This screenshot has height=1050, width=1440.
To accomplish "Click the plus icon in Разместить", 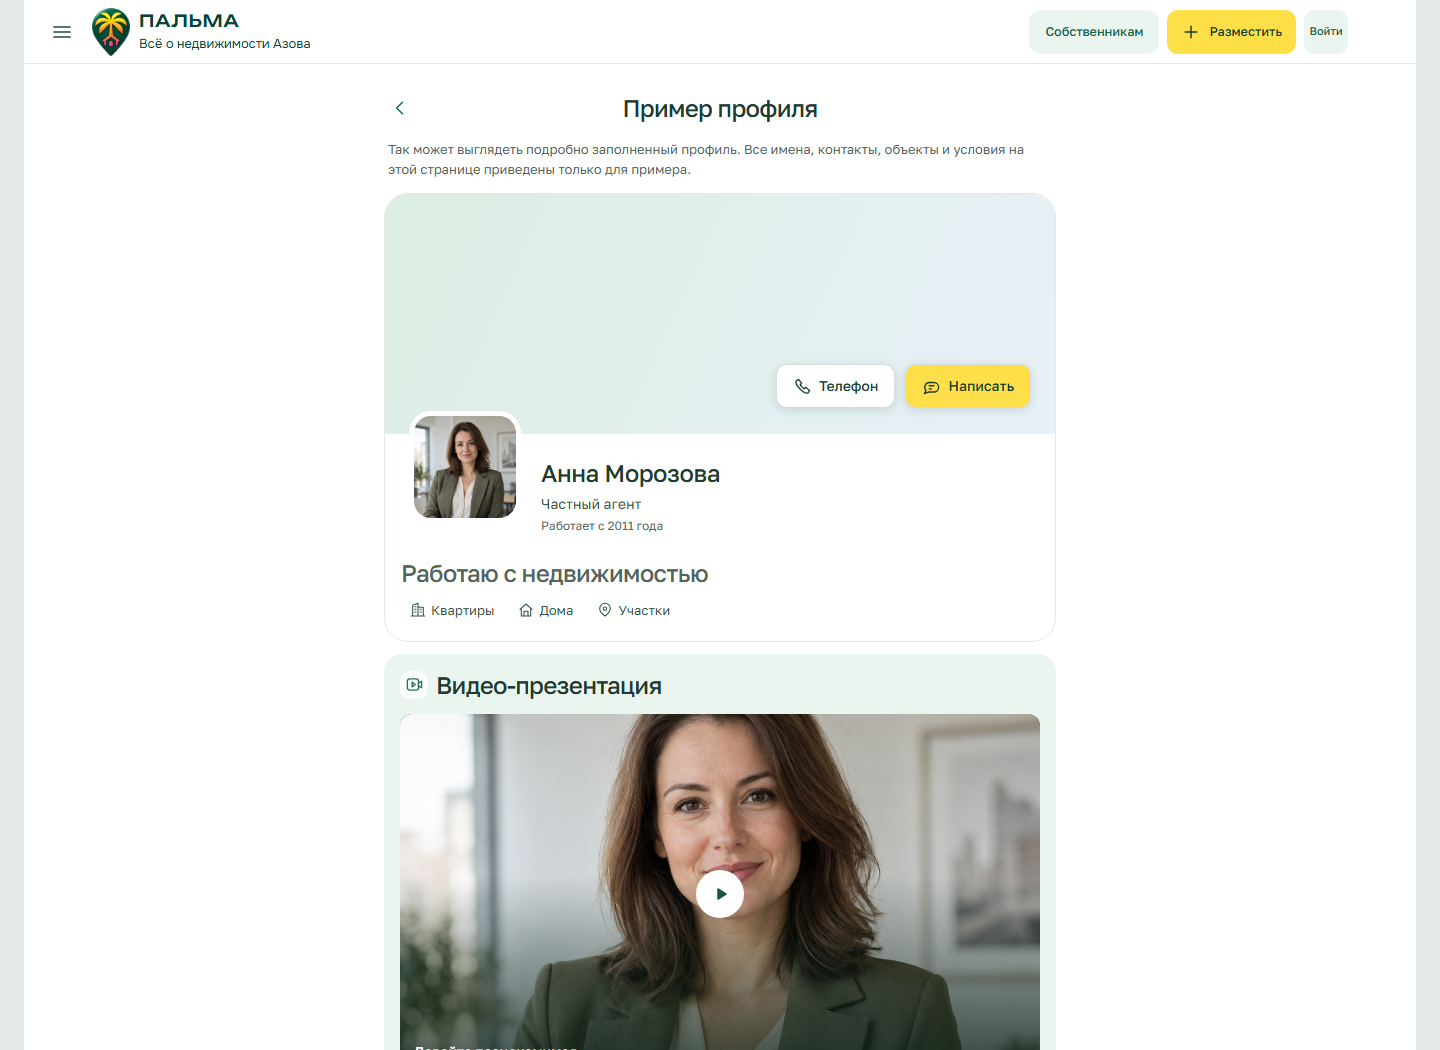I will click(1191, 32).
